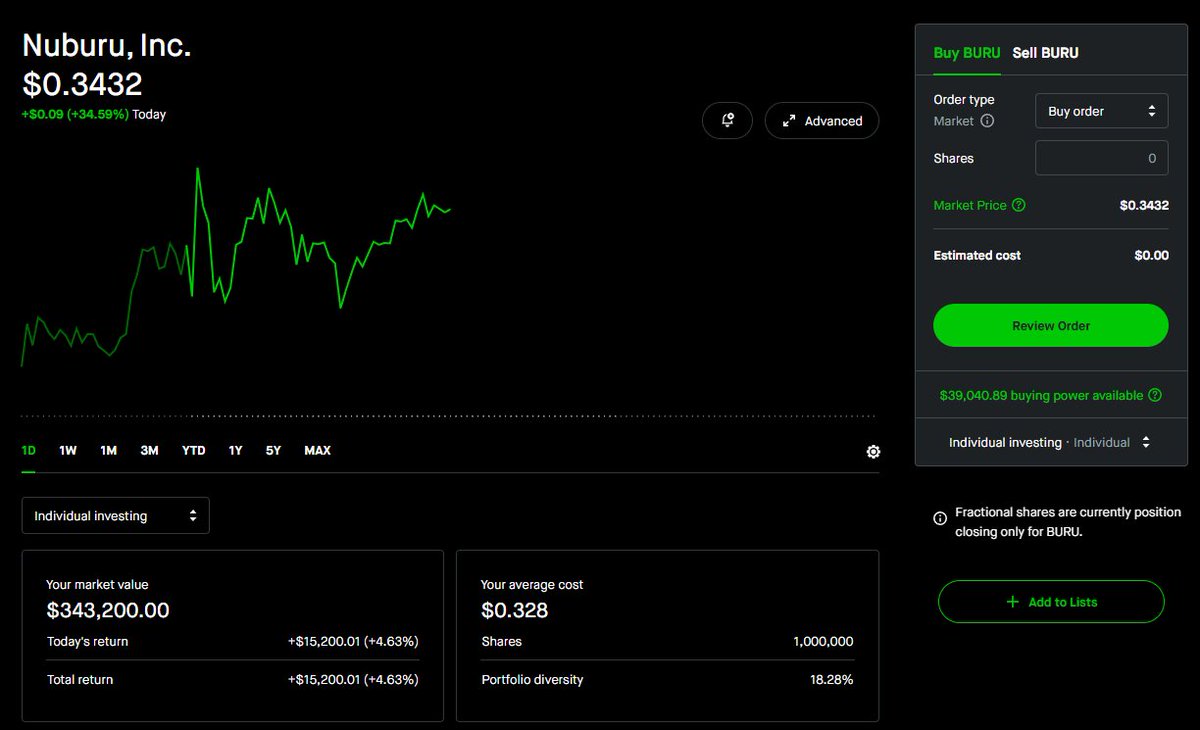The width and height of the screenshot is (1200, 730).
Task: Click the Total return amount
Action: tap(353, 680)
